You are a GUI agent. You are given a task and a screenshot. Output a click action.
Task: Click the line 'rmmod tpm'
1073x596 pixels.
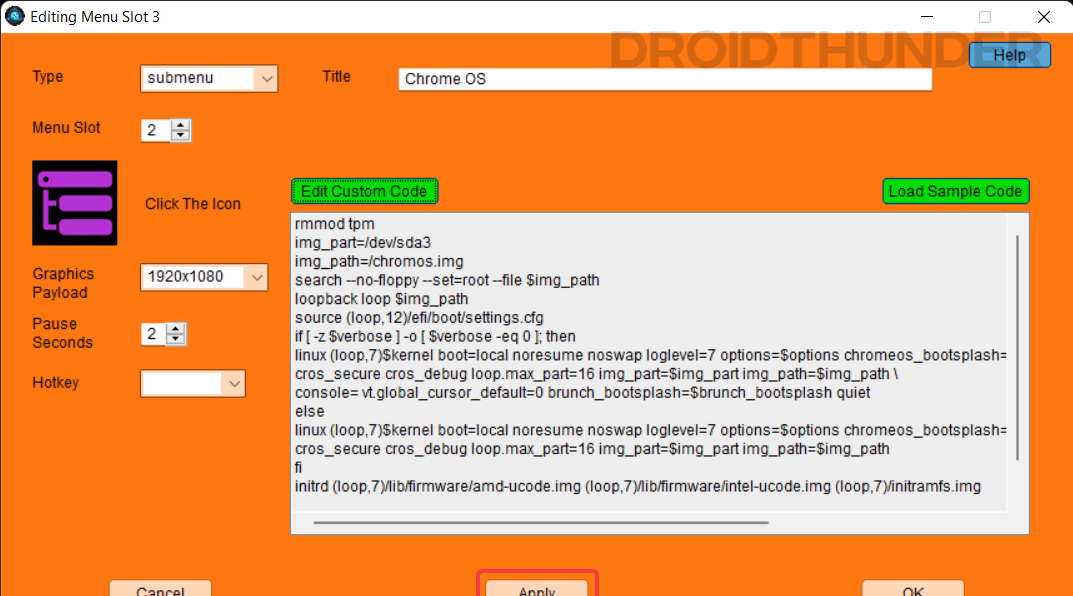(335, 224)
